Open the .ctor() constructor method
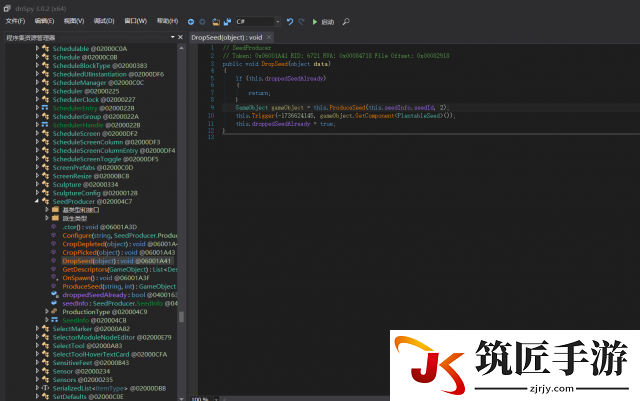This screenshot has height=401, width=640. click(x=99, y=227)
